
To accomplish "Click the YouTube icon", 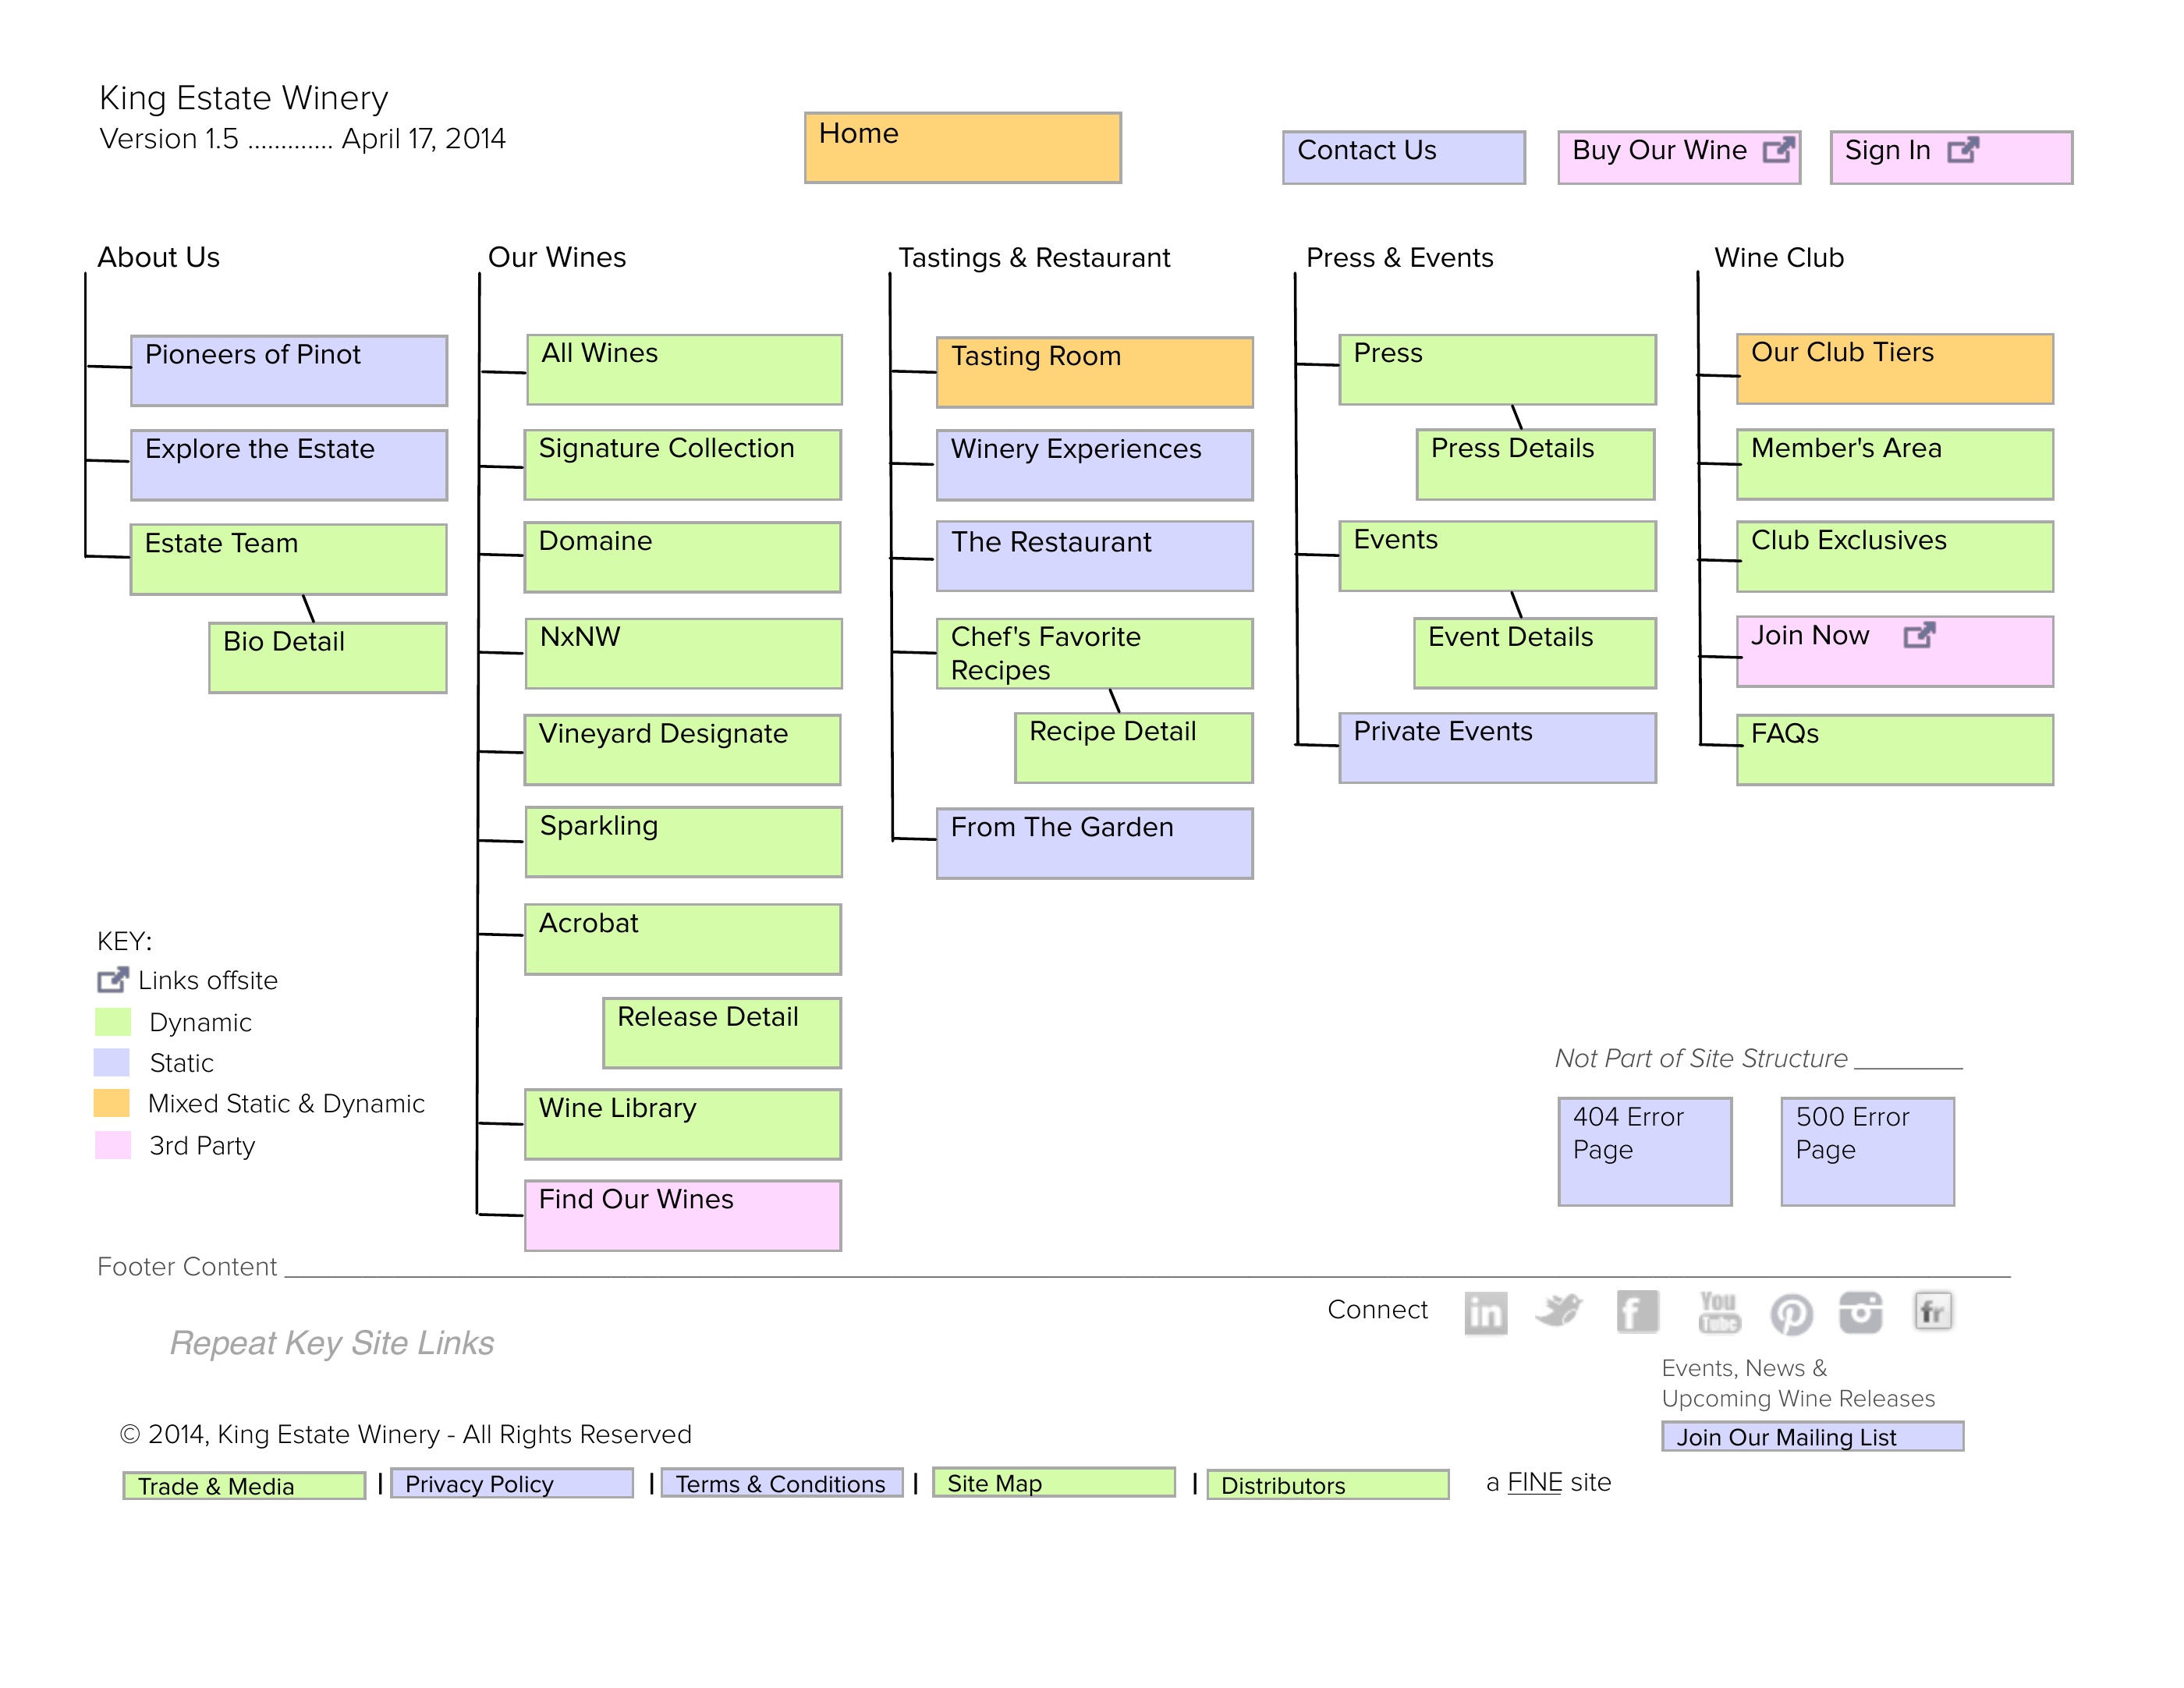I will tap(1718, 1311).
